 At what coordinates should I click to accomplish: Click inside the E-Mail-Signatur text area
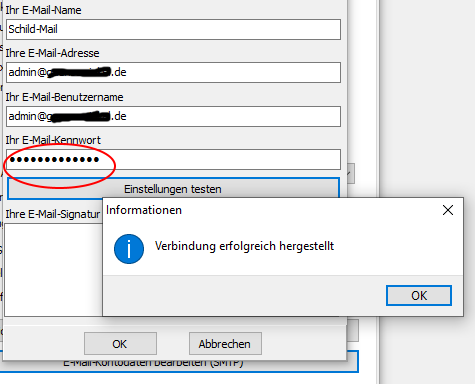click(x=53, y=270)
